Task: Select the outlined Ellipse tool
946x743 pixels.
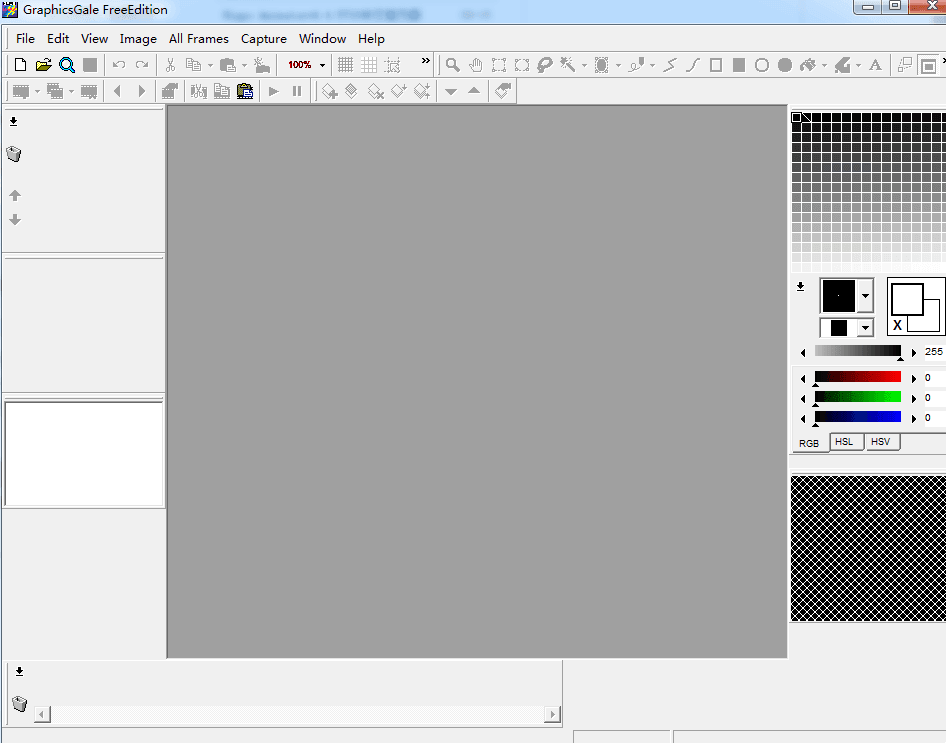Action: point(762,65)
